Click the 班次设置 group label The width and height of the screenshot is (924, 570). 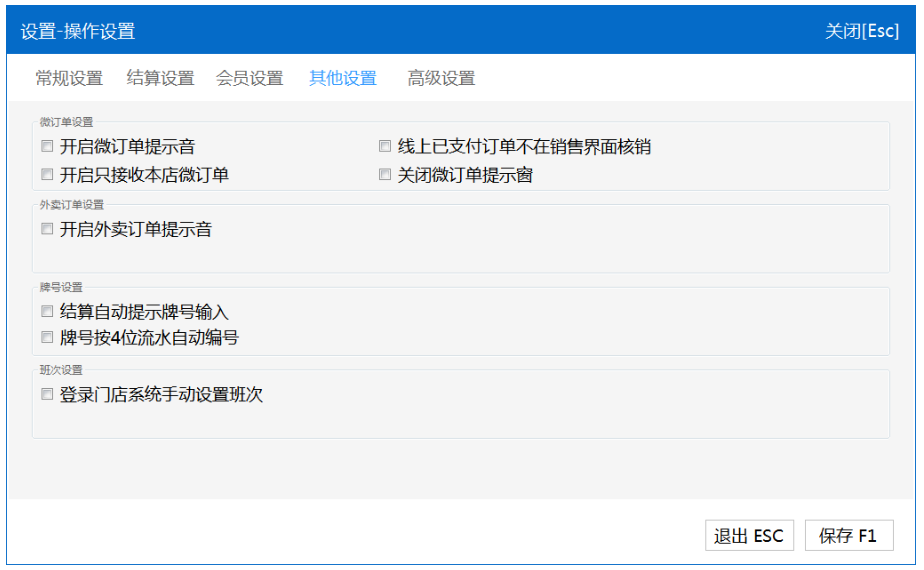coord(61,370)
